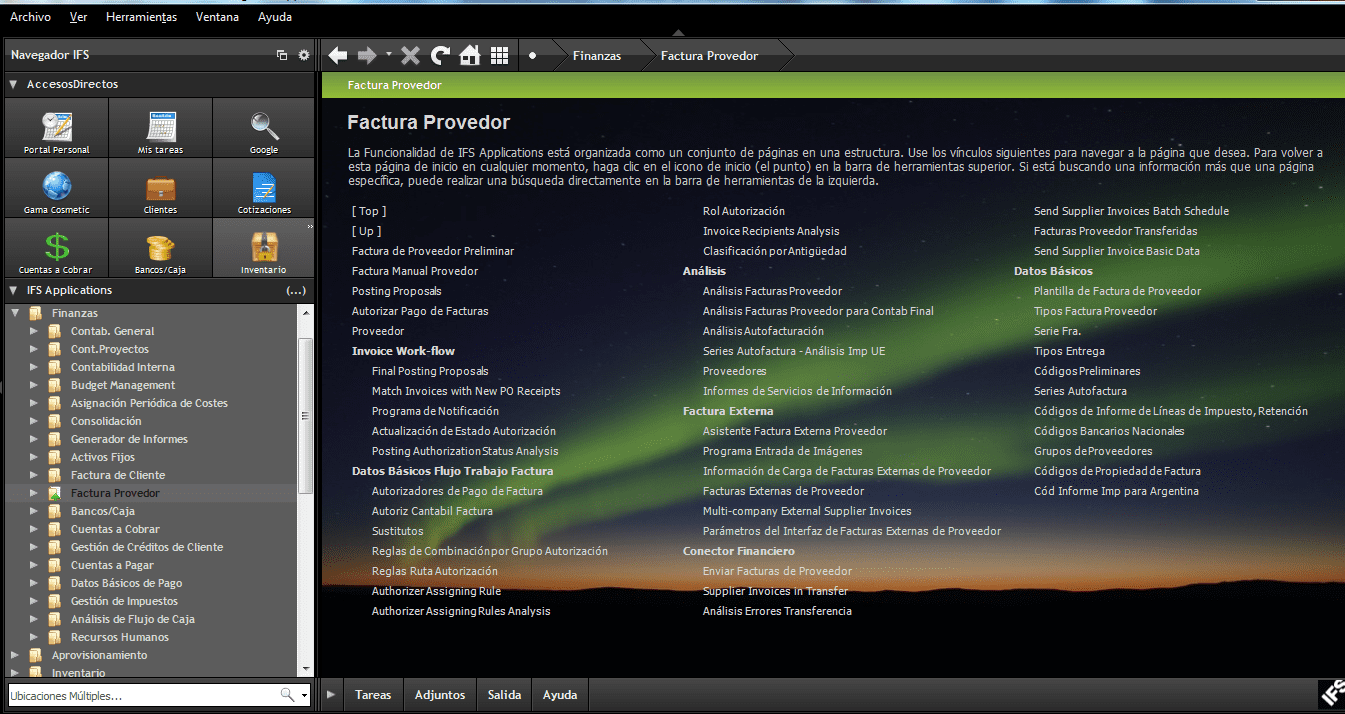This screenshot has width=1345, height=714.
Task: Open the Análisis Facturas Proveedor link
Action: pyautogui.click(x=772, y=291)
